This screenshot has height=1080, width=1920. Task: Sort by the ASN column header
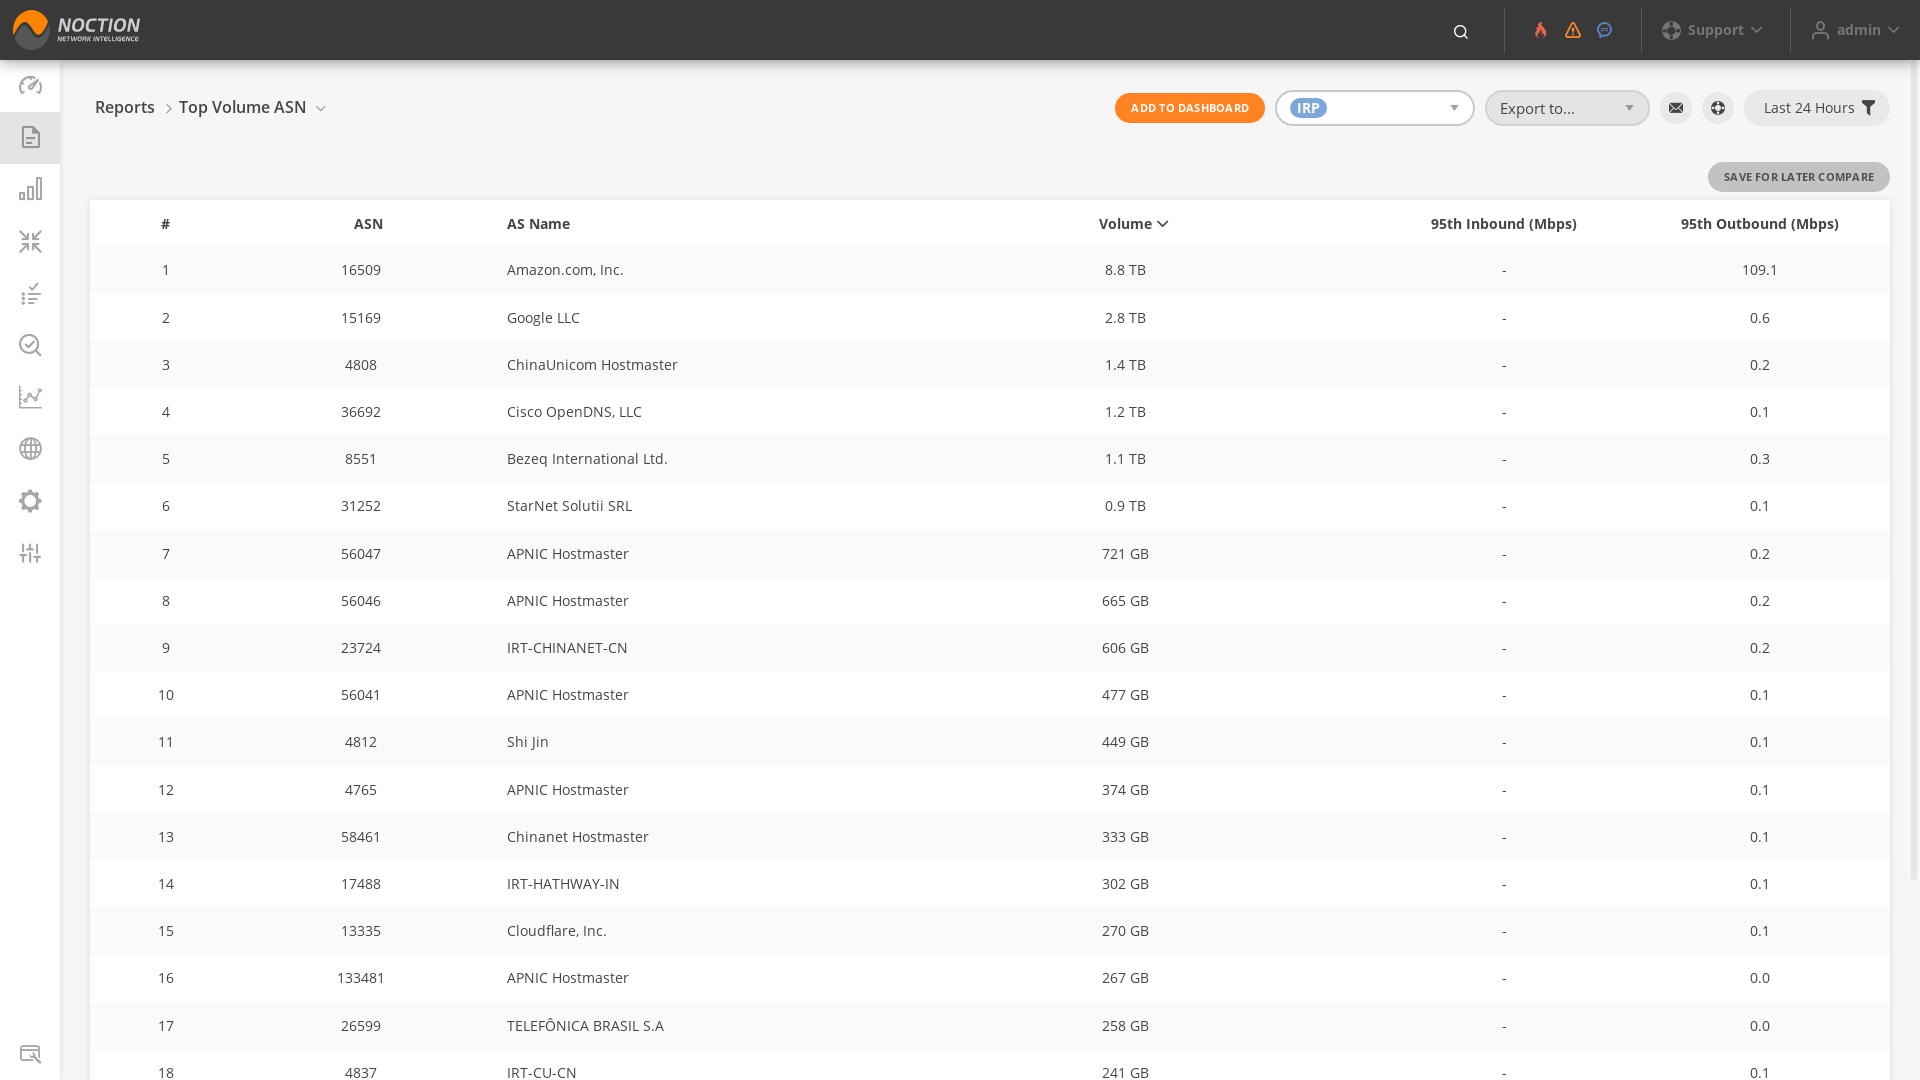(x=368, y=224)
